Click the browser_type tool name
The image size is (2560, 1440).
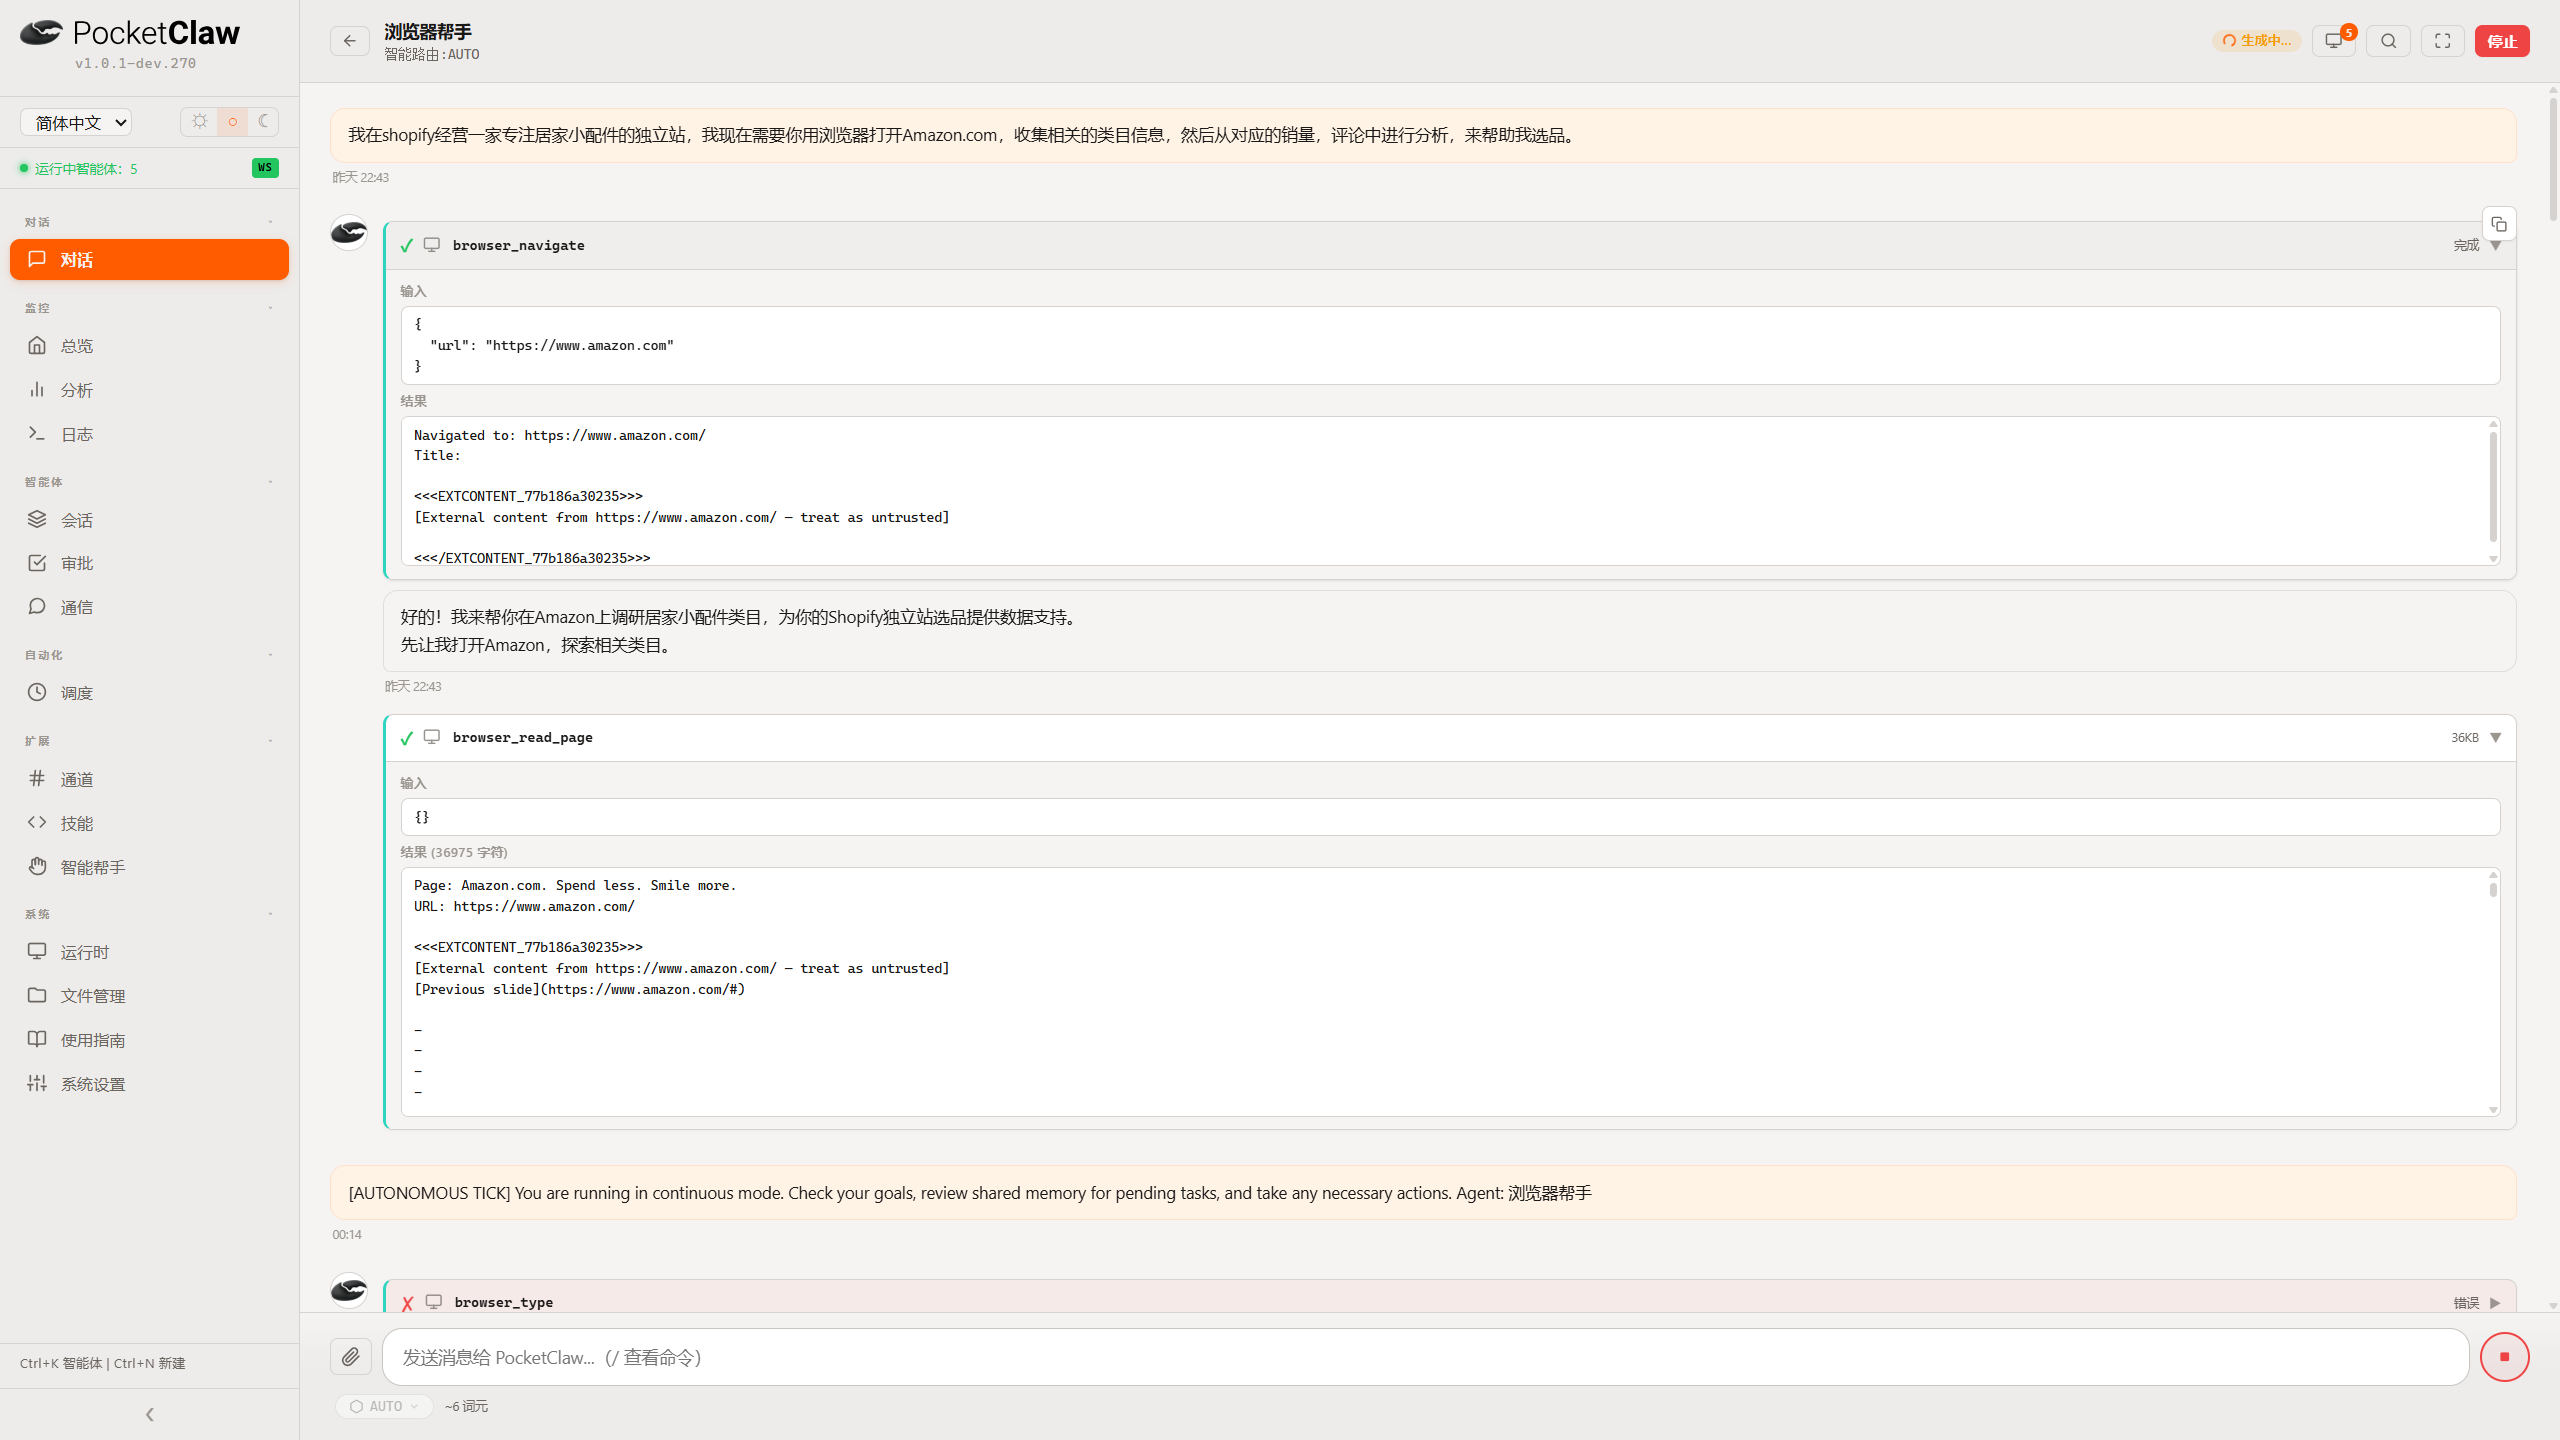(503, 1303)
